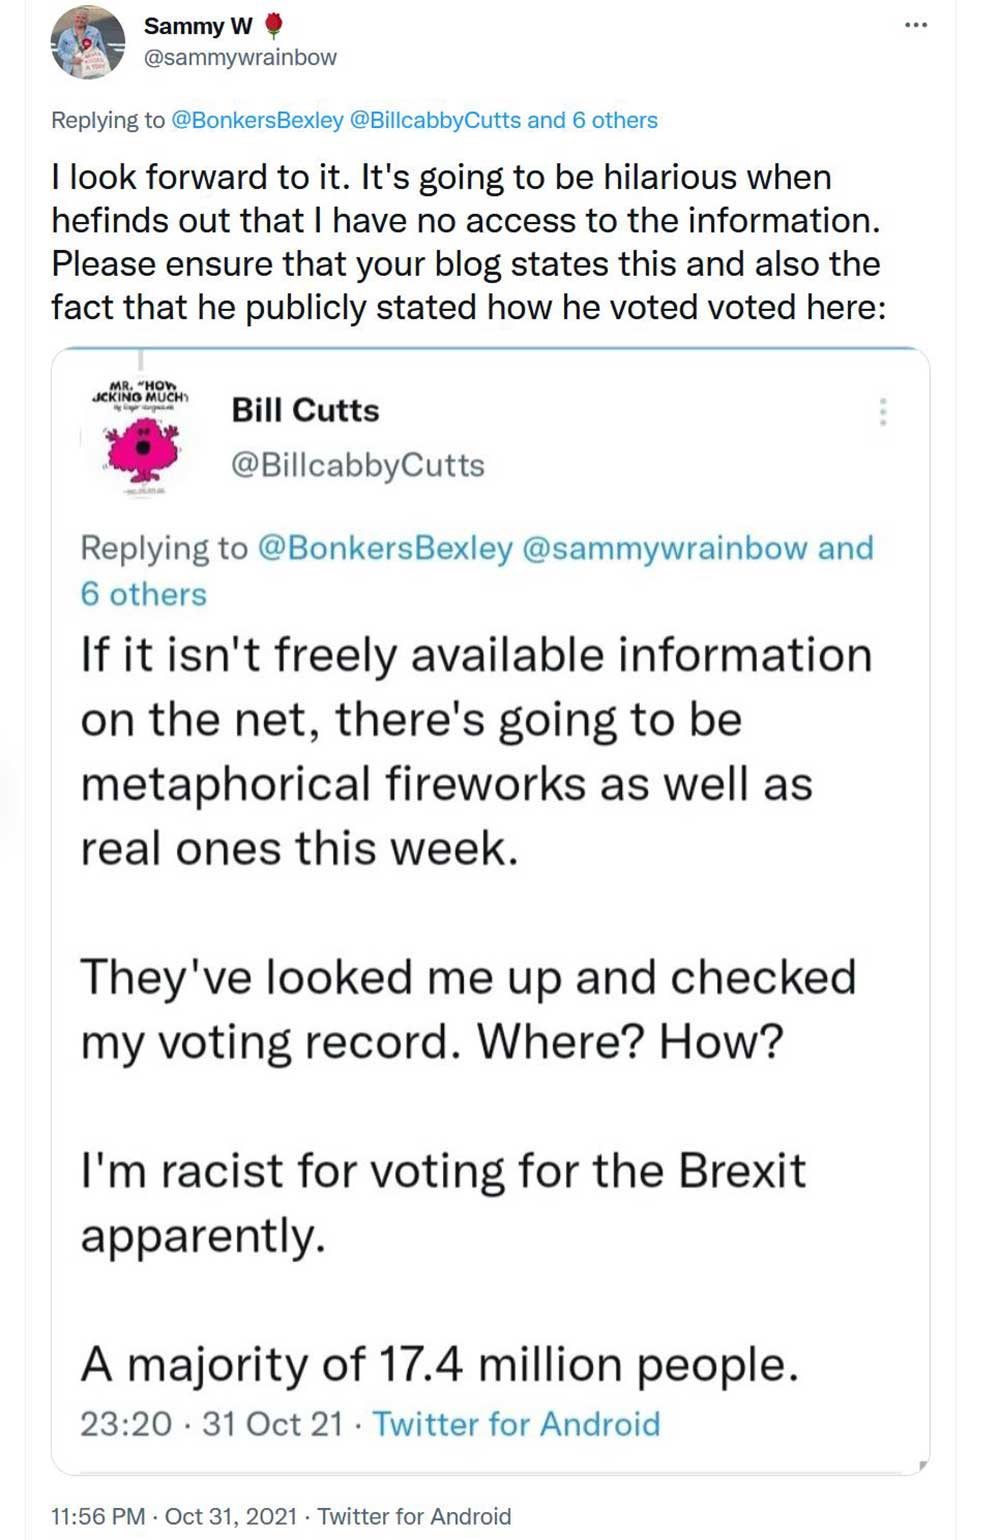Click the grey "Twitter for Android" source at the bottom
1000x1540 pixels.
click(414, 1516)
